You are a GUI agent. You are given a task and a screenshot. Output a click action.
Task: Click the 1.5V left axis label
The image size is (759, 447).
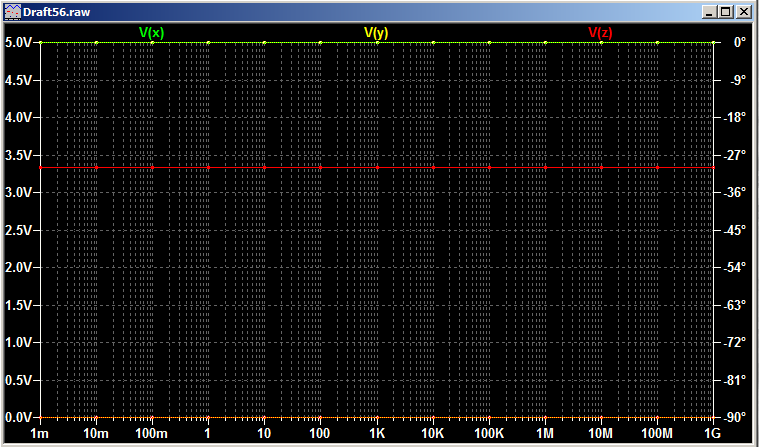pos(19,305)
